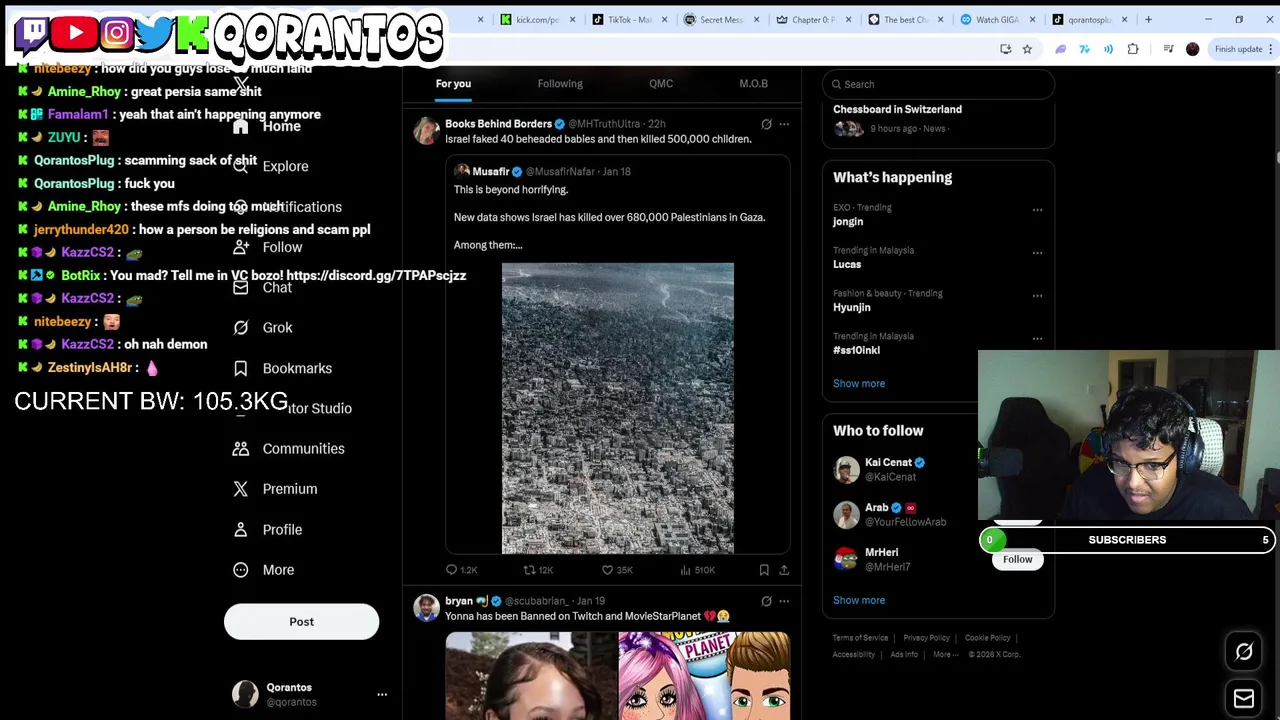The image size is (1280, 720).
Task: Show more trending topics
Action: (859, 384)
